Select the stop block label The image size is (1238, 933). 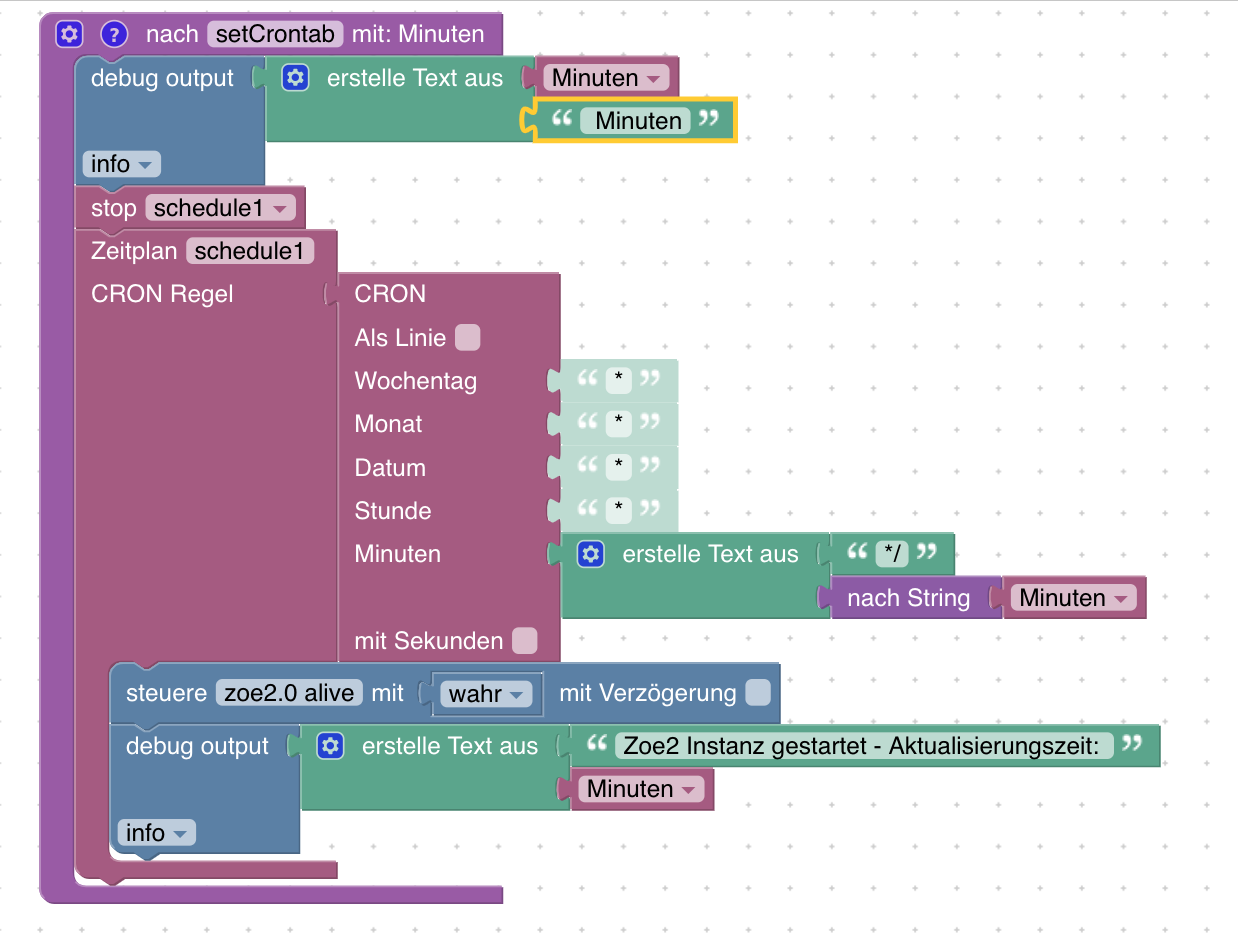coord(113,208)
